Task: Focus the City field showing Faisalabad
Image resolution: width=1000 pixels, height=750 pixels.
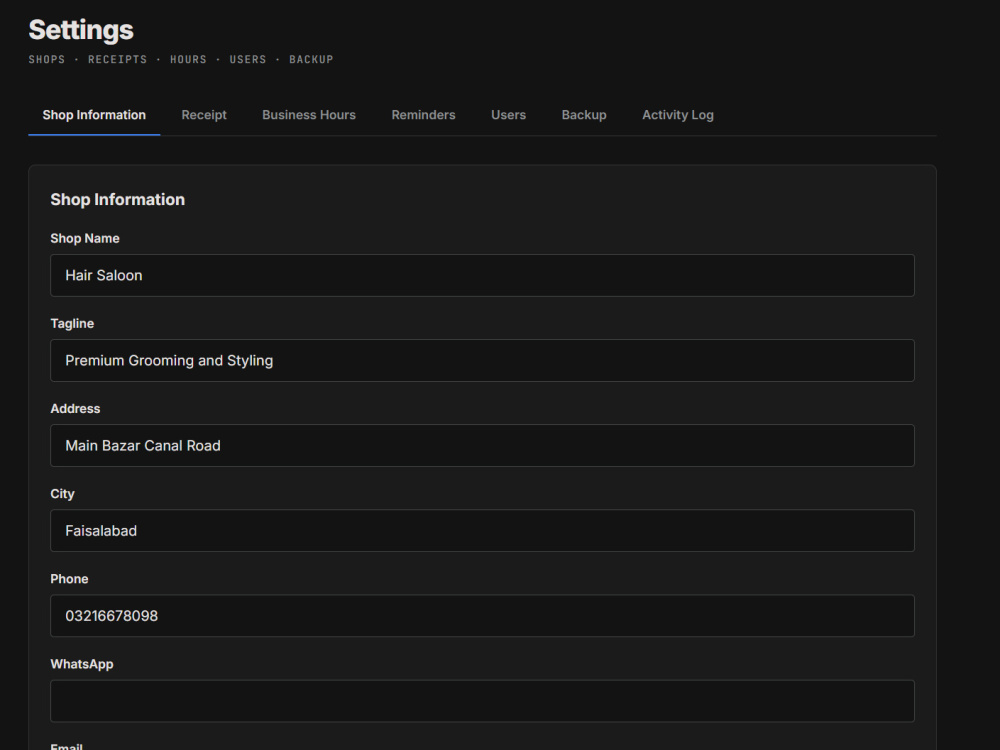Action: pos(482,531)
